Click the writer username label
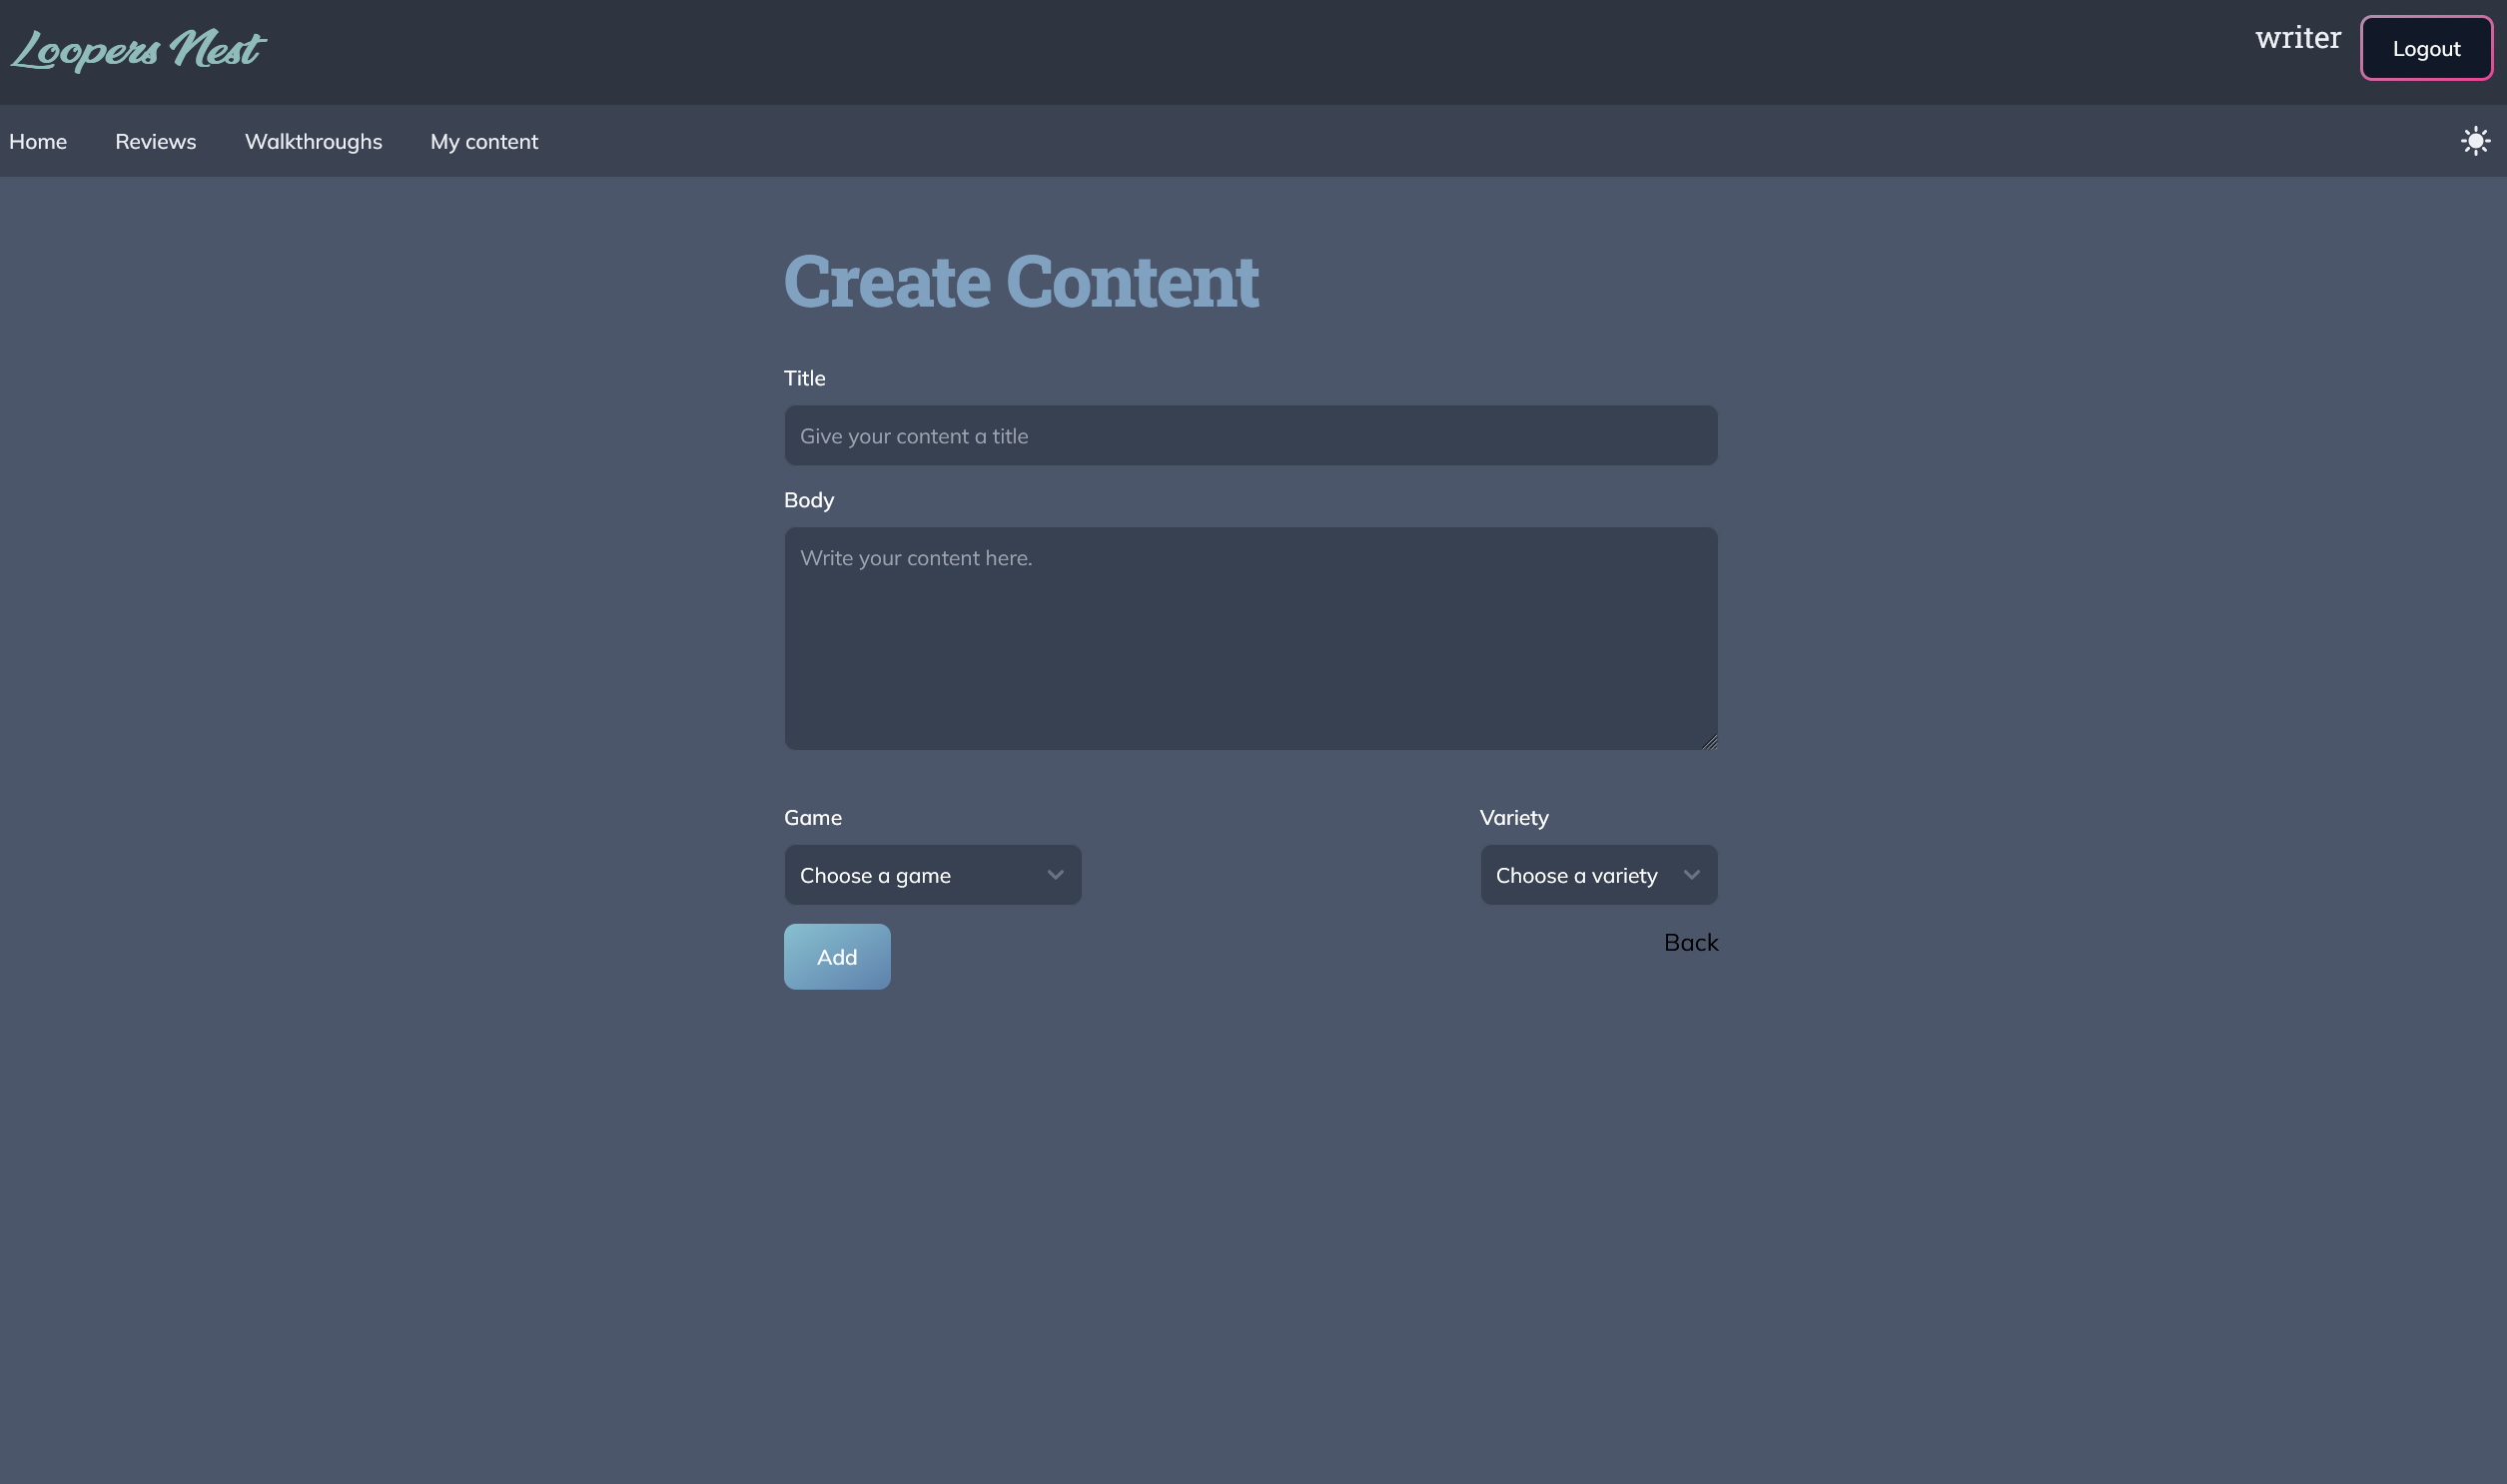The height and width of the screenshot is (1484, 2507). 2298,38
